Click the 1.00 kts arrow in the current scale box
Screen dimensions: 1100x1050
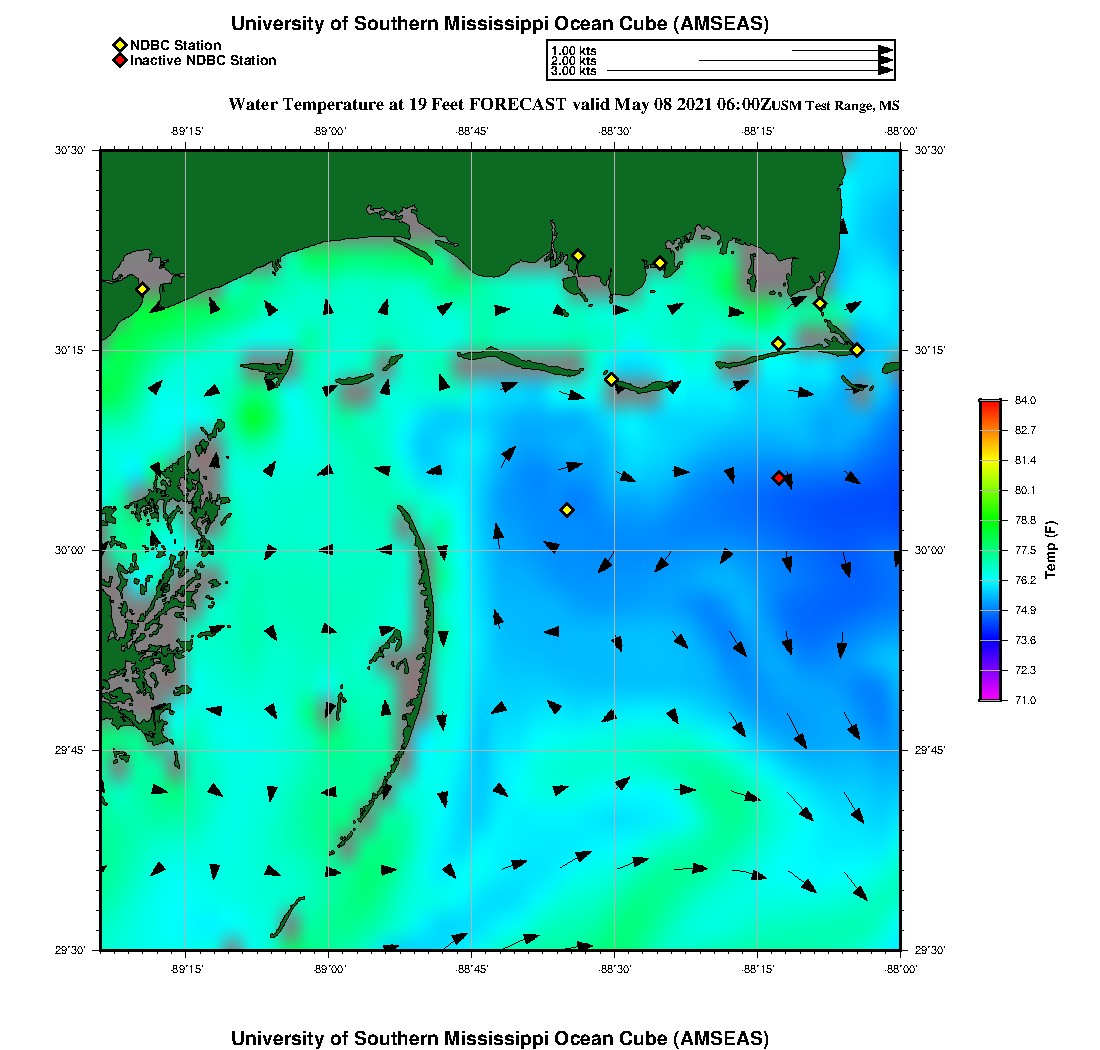pyautogui.click(x=842, y=50)
